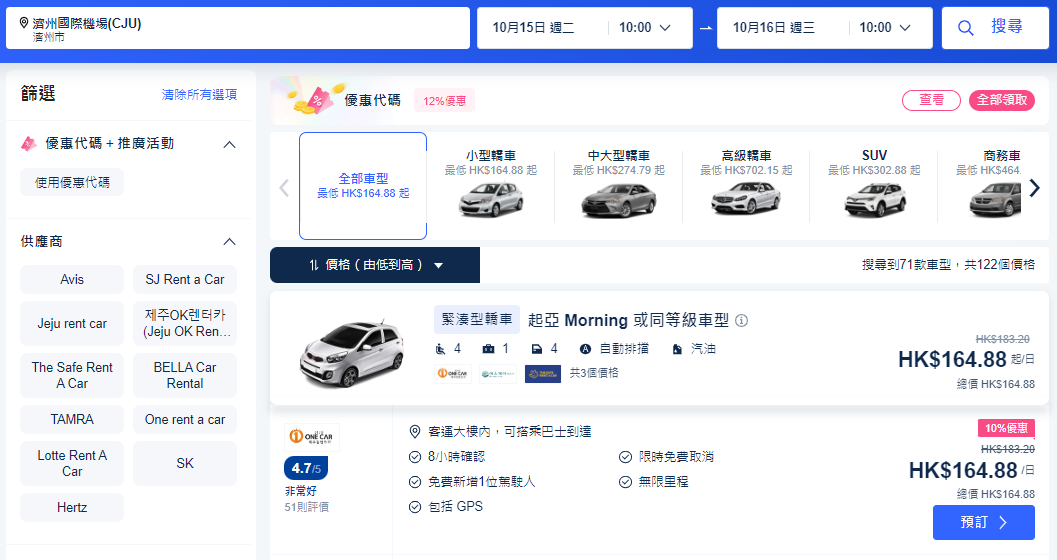The width and height of the screenshot is (1057, 560).
Task: Click 清除所有選項 clear filters link
Action: (200, 94)
